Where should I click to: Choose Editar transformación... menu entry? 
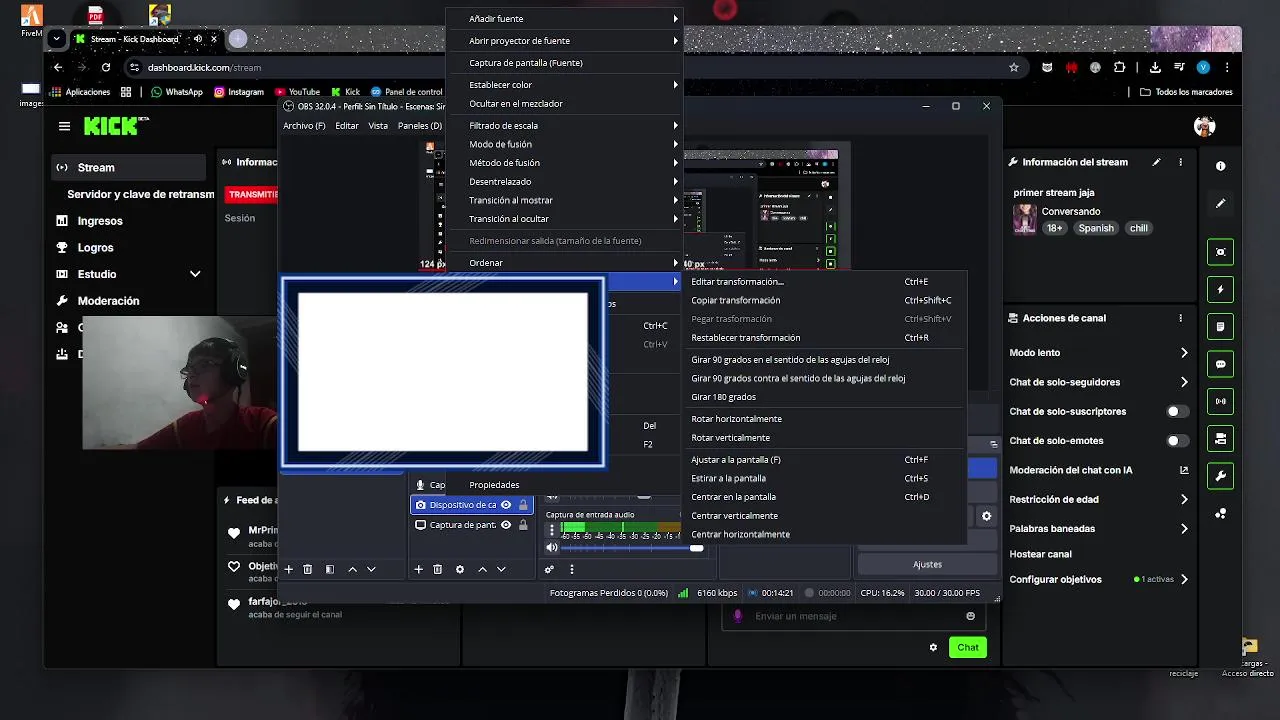[x=824, y=282]
